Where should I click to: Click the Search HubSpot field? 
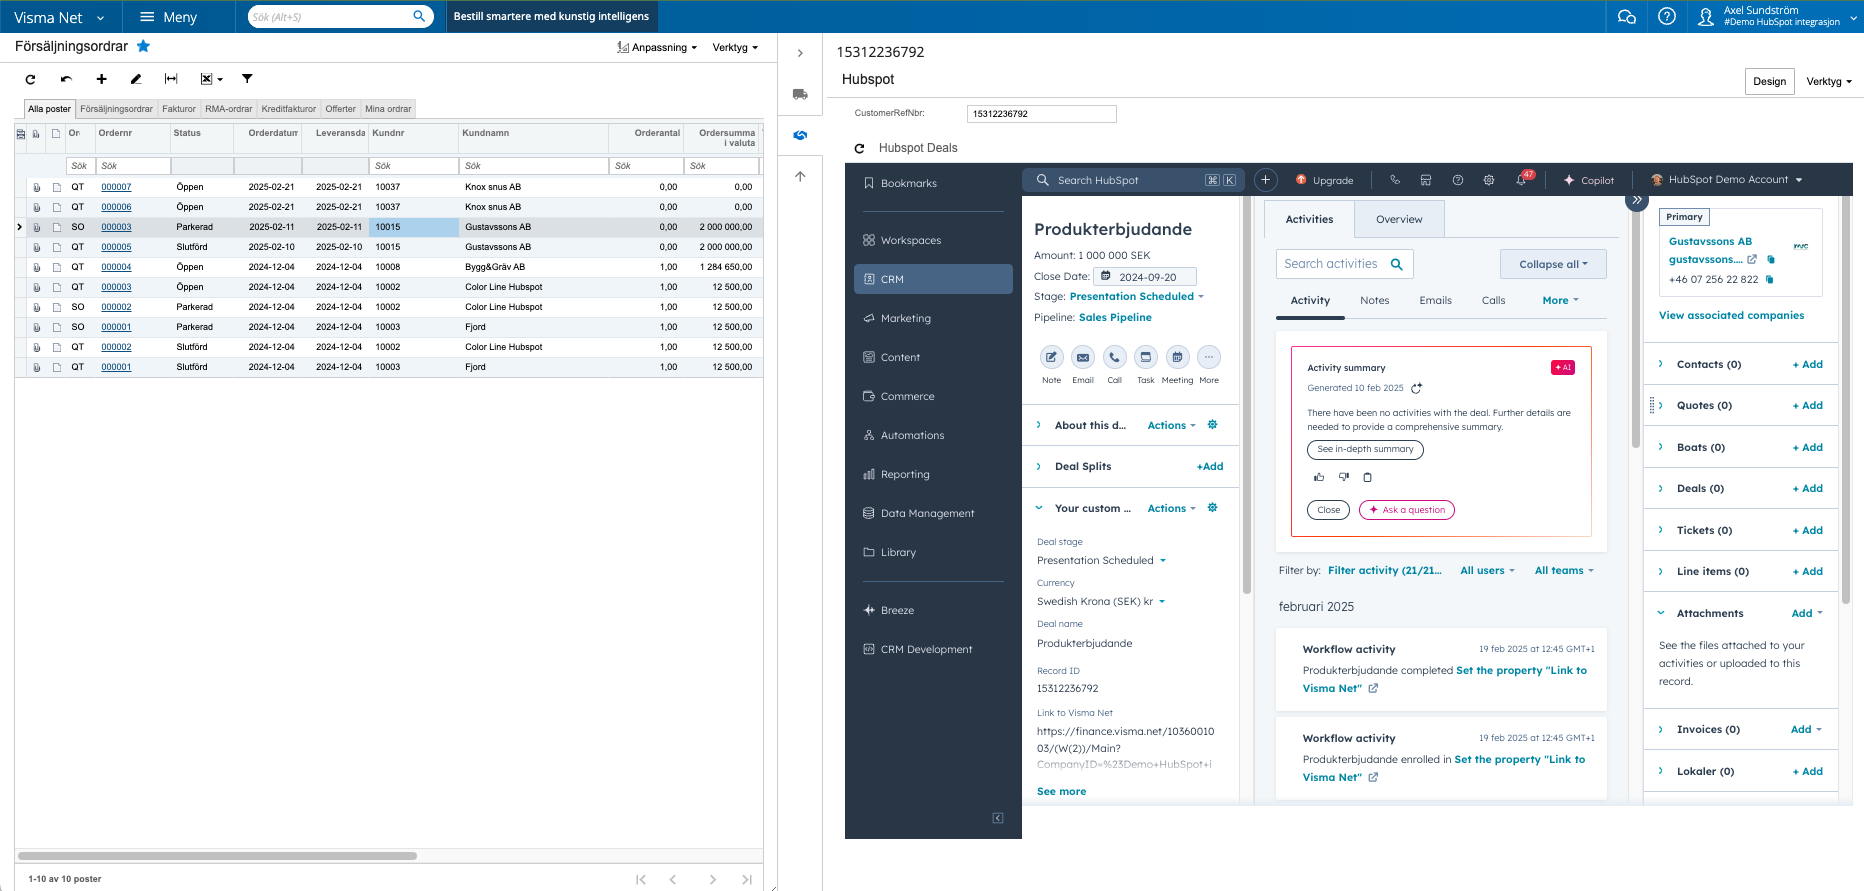1133,180
